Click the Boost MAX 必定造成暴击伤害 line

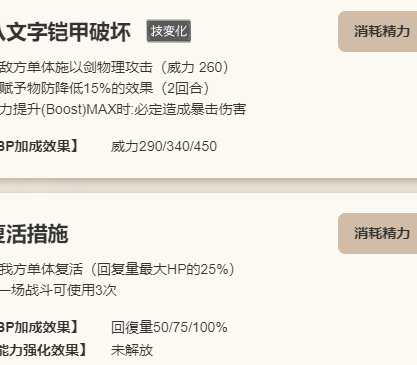[123, 109]
